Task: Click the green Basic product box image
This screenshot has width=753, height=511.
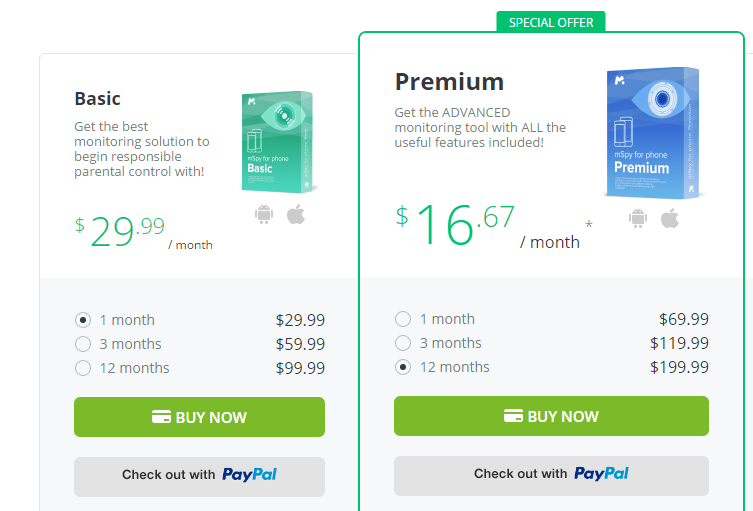Action: [277, 142]
